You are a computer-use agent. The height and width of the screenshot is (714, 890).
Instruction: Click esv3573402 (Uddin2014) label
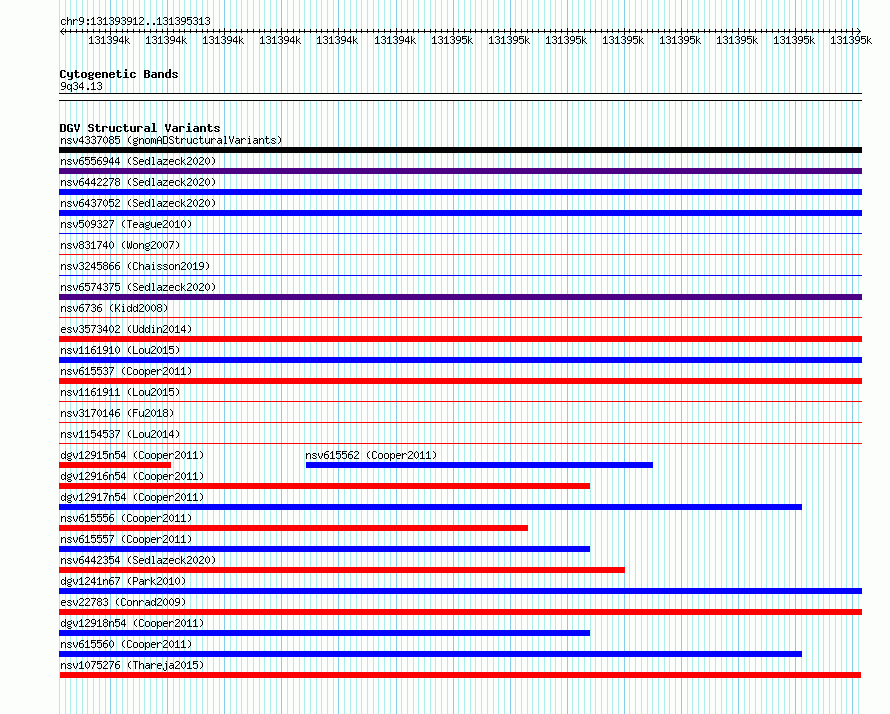point(126,329)
